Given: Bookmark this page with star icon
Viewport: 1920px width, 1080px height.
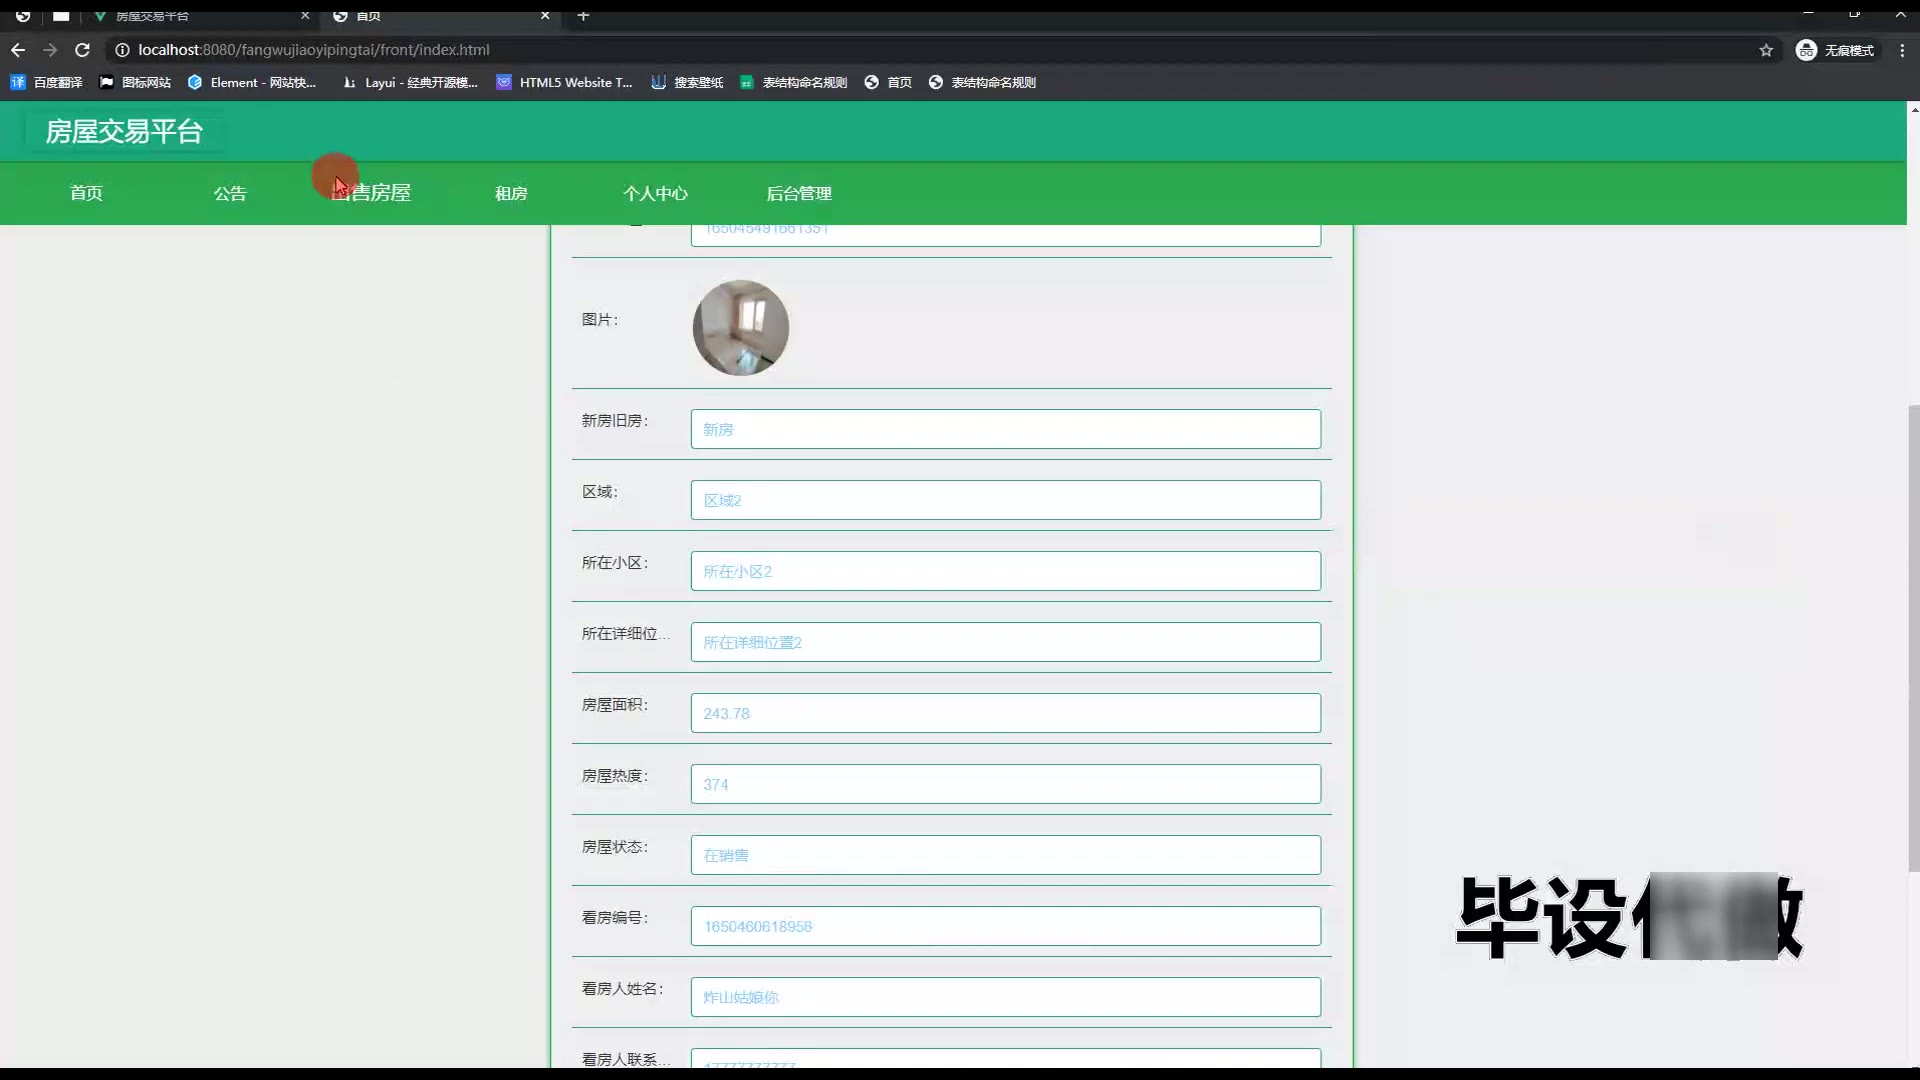Looking at the screenshot, I should (x=1766, y=50).
